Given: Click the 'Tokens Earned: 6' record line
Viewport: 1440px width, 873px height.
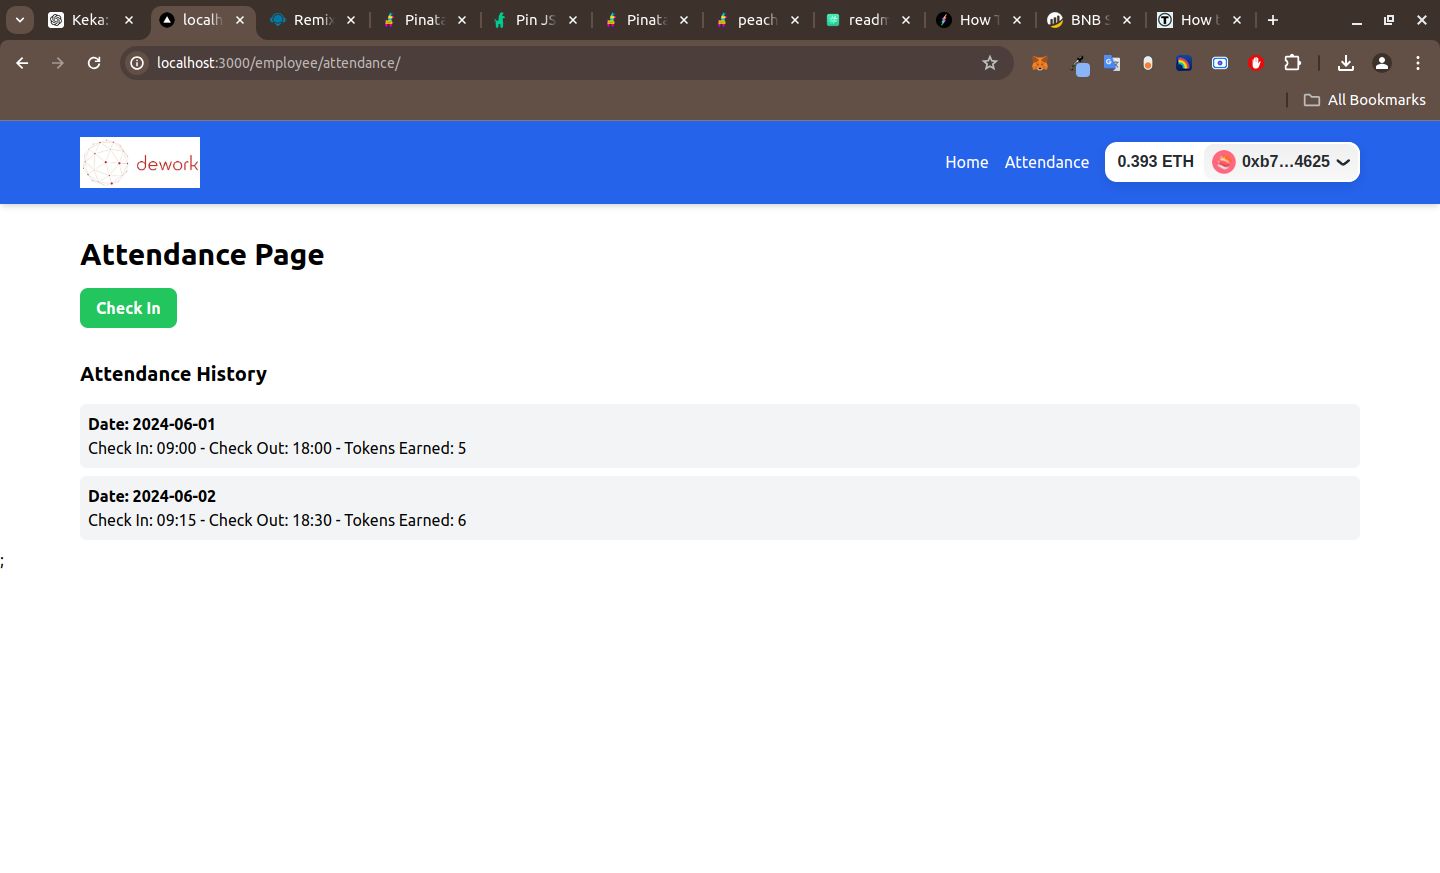Looking at the screenshot, I should 277,520.
